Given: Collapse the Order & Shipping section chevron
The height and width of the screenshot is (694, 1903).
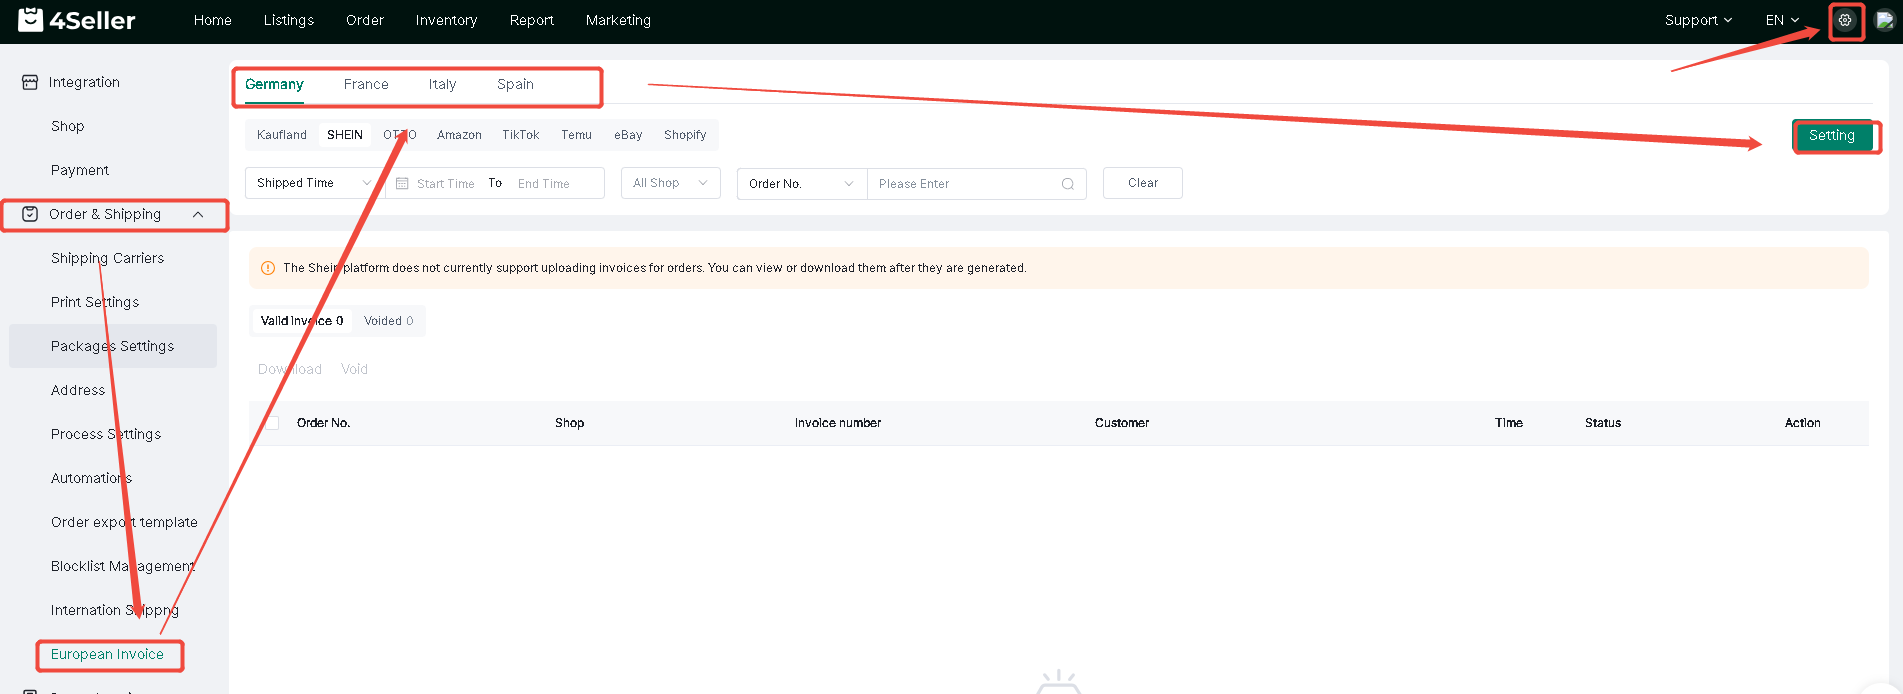Looking at the screenshot, I should click(x=198, y=215).
